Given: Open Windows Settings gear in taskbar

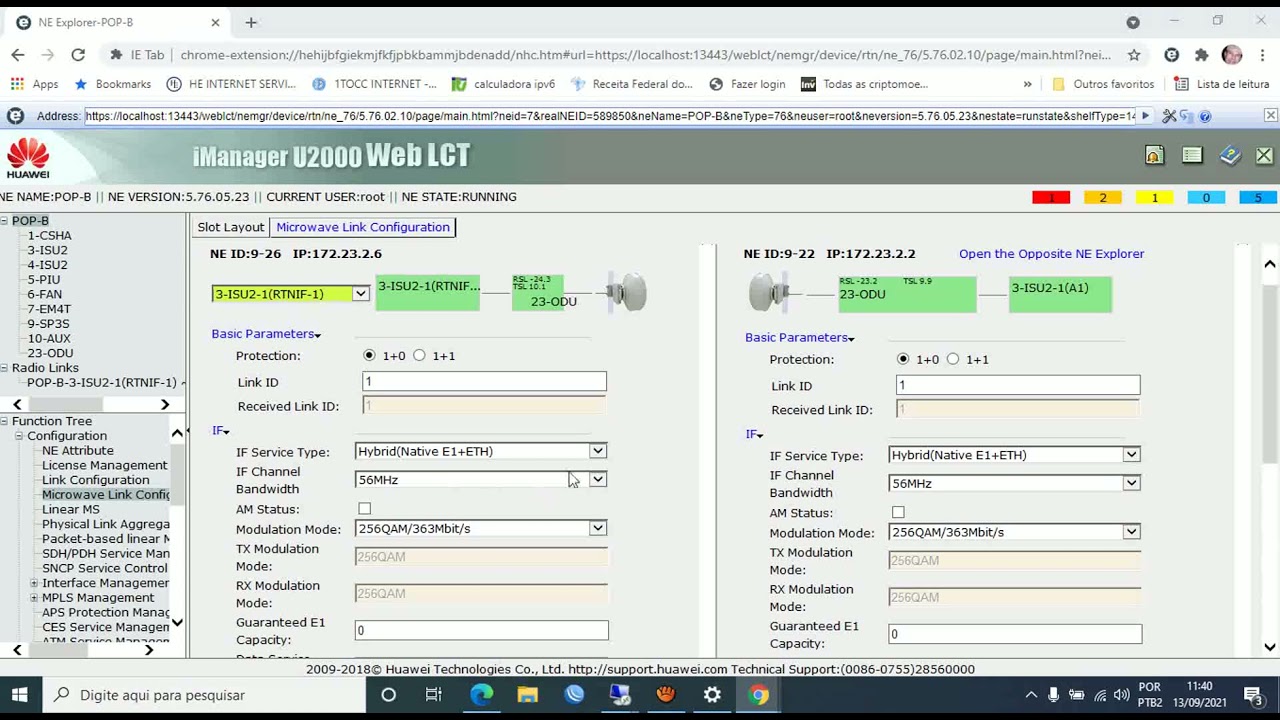Looking at the screenshot, I should (x=712, y=695).
